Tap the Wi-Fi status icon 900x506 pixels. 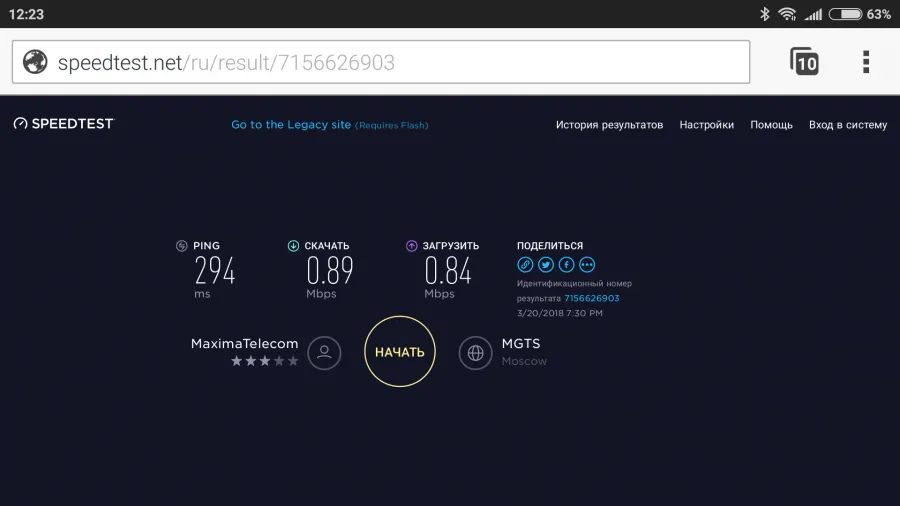click(787, 14)
